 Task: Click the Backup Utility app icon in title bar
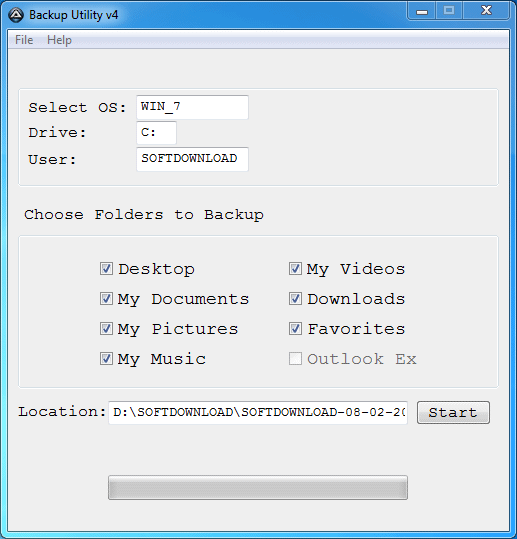click(x=16, y=15)
